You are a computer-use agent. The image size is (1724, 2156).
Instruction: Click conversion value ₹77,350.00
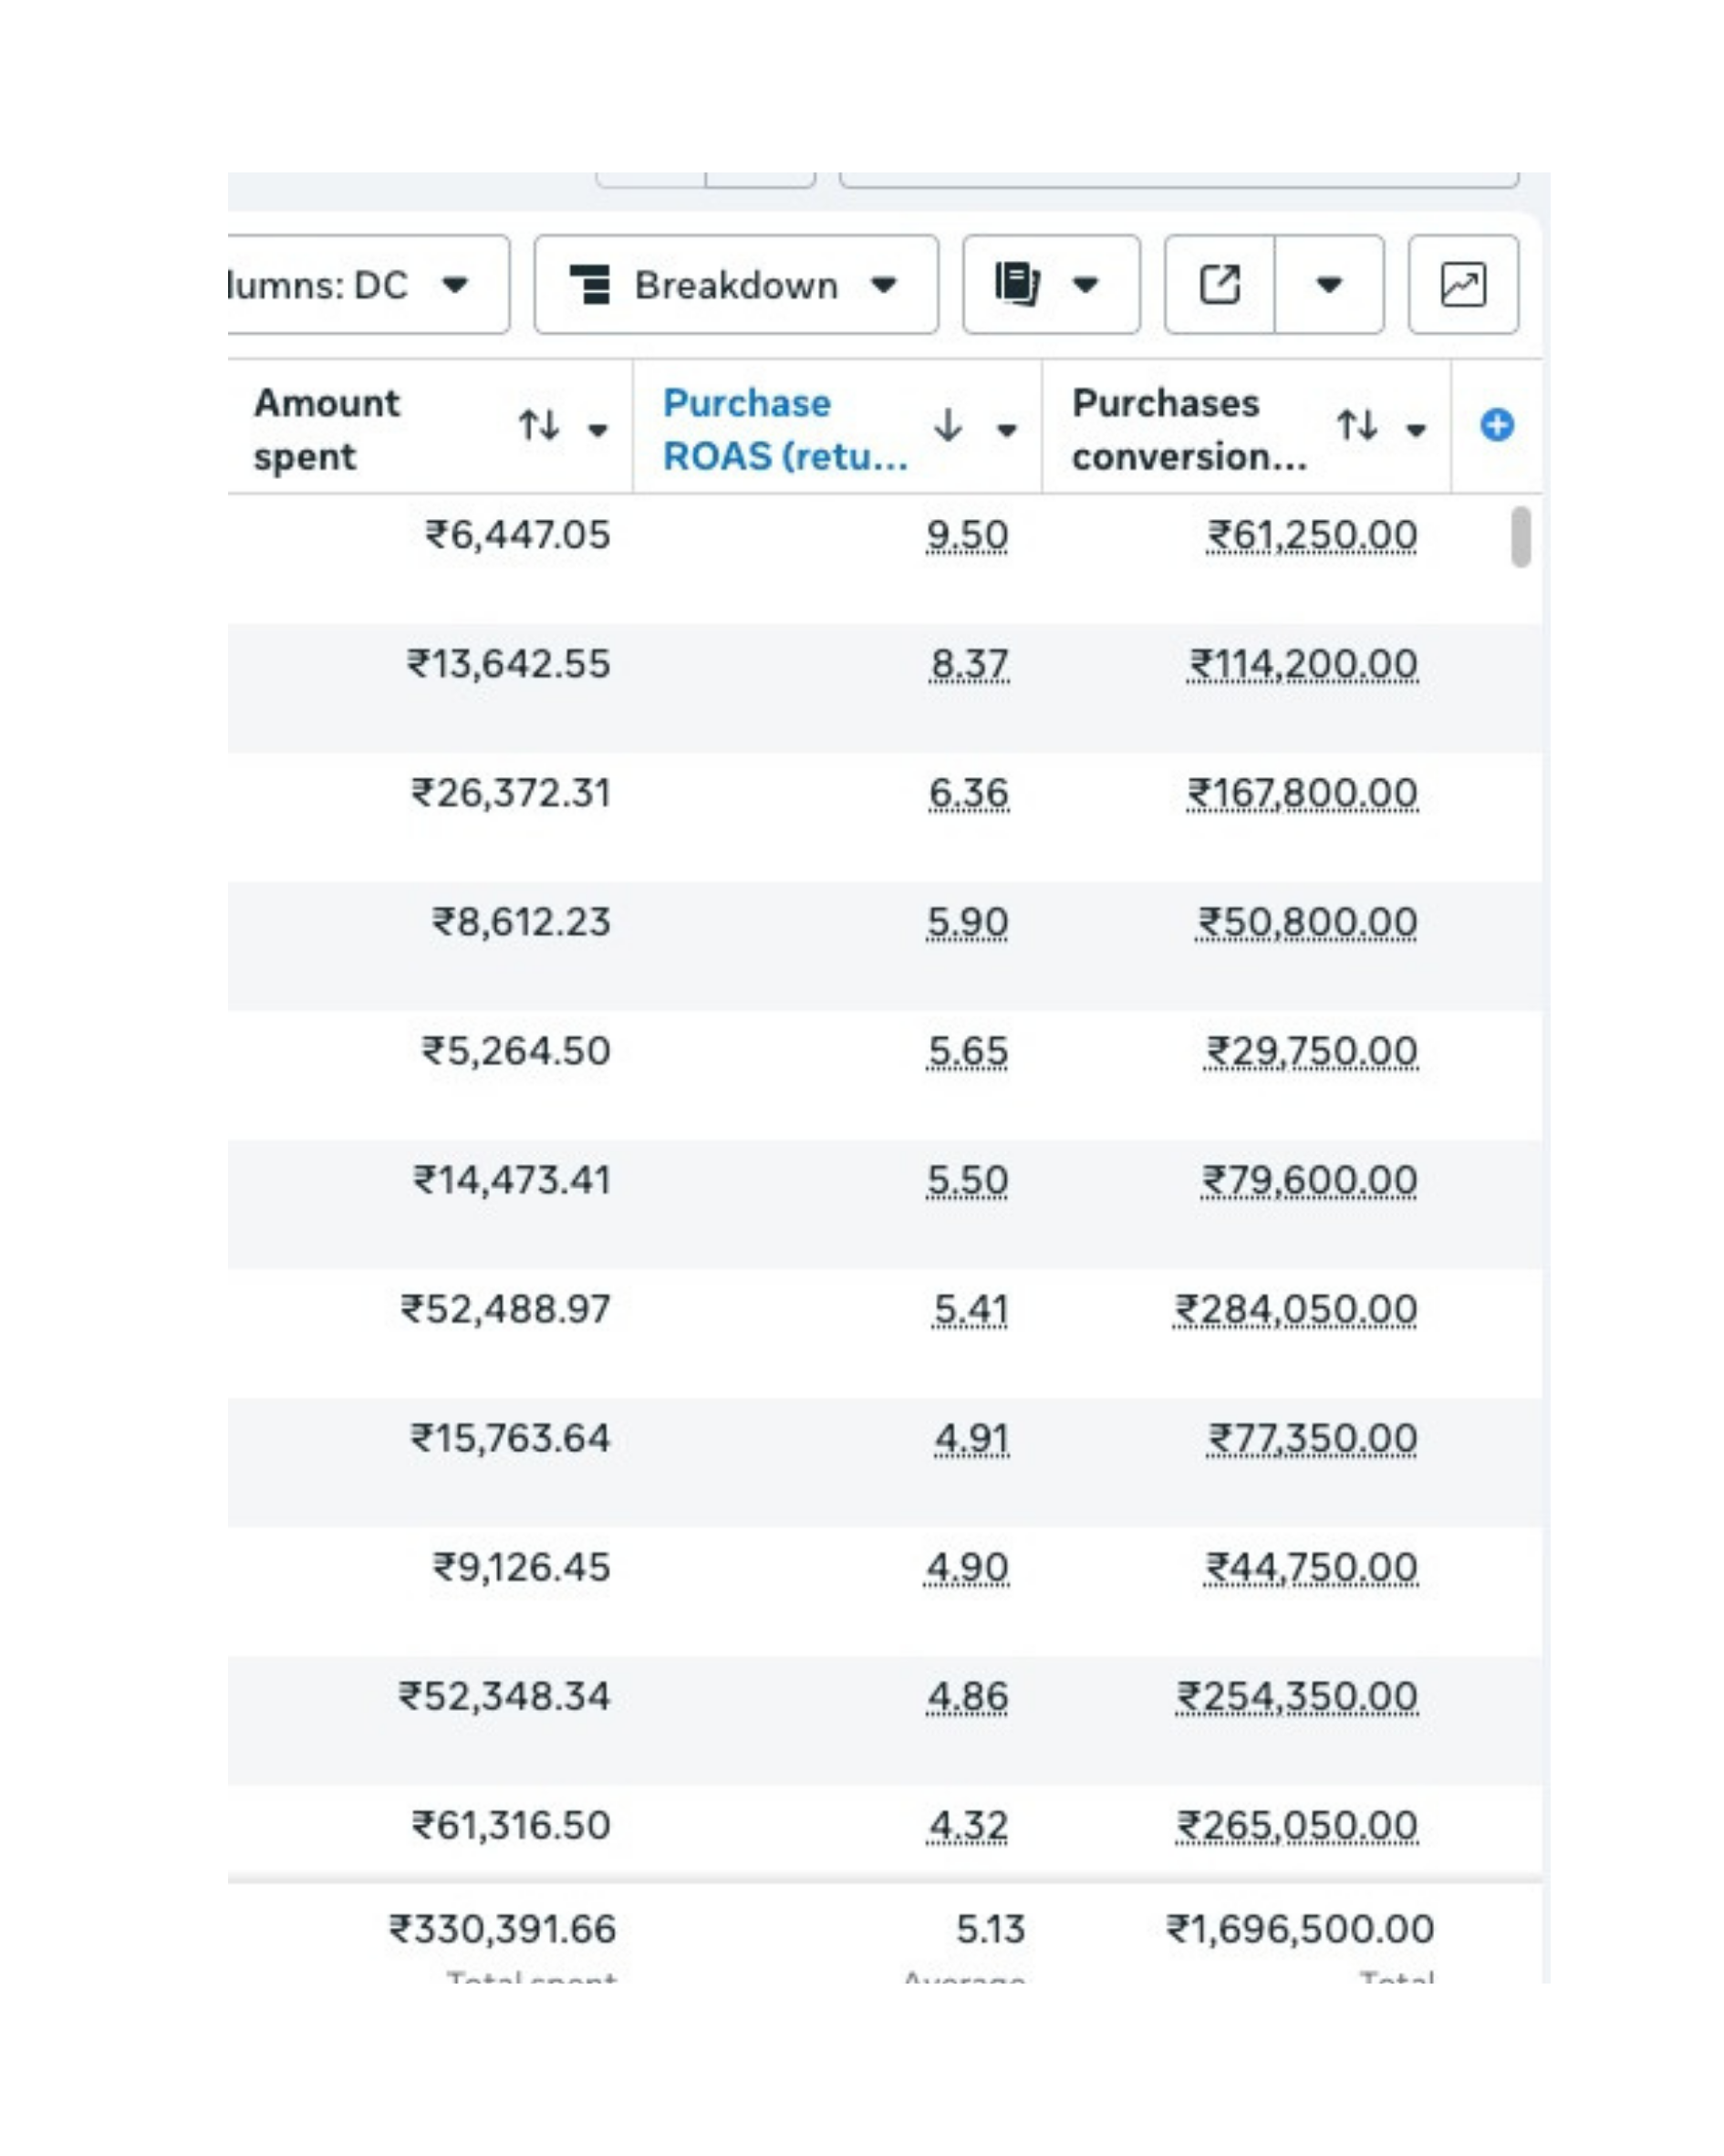coord(1312,1438)
